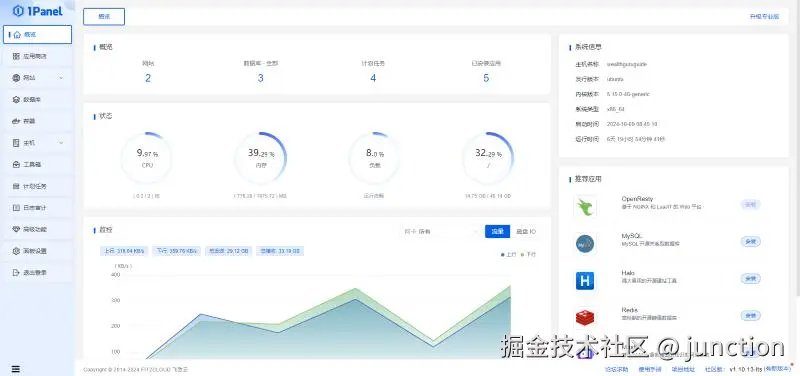Click the 内存 memory usage gauge
This screenshot has width=800, height=376.
click(261, 158)
